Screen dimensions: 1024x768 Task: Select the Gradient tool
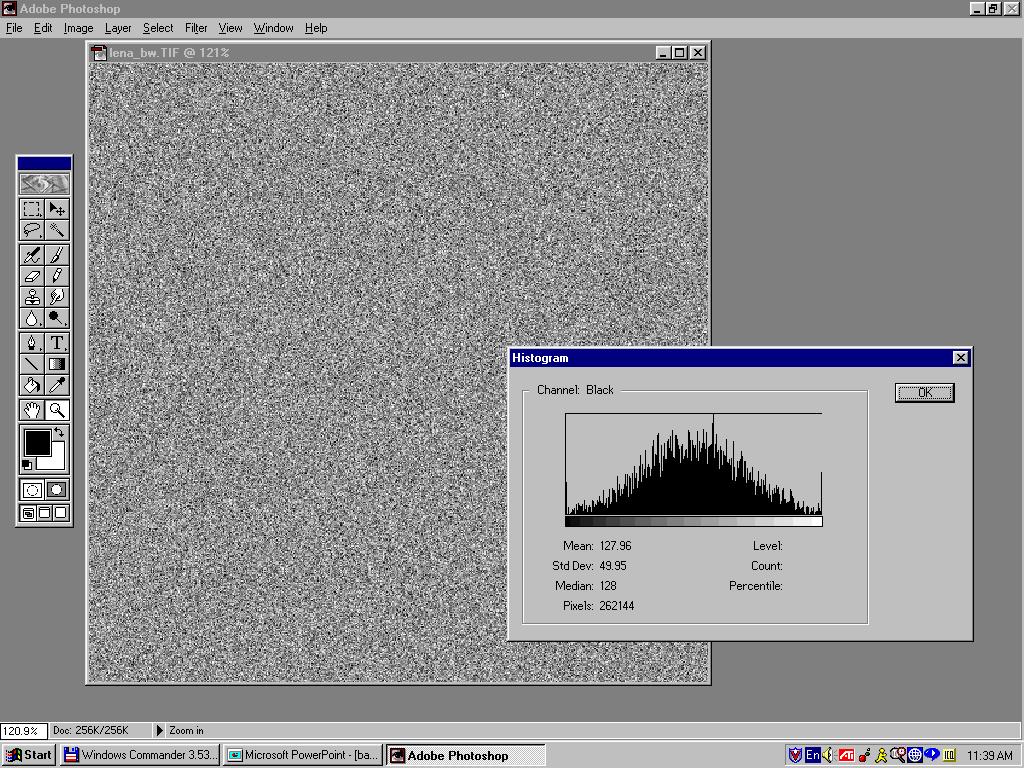pyautogui.click(x=57, y=364)
